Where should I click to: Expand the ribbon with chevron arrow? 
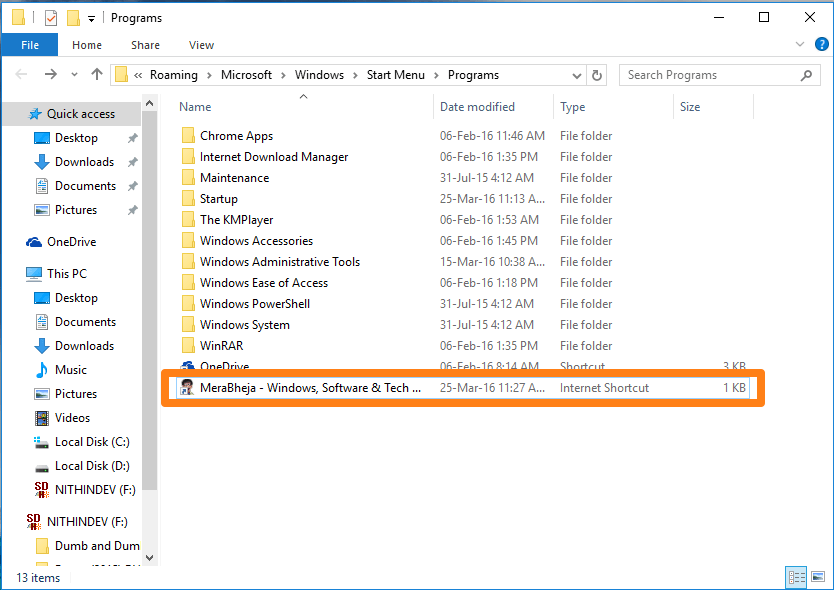point(799,44)
